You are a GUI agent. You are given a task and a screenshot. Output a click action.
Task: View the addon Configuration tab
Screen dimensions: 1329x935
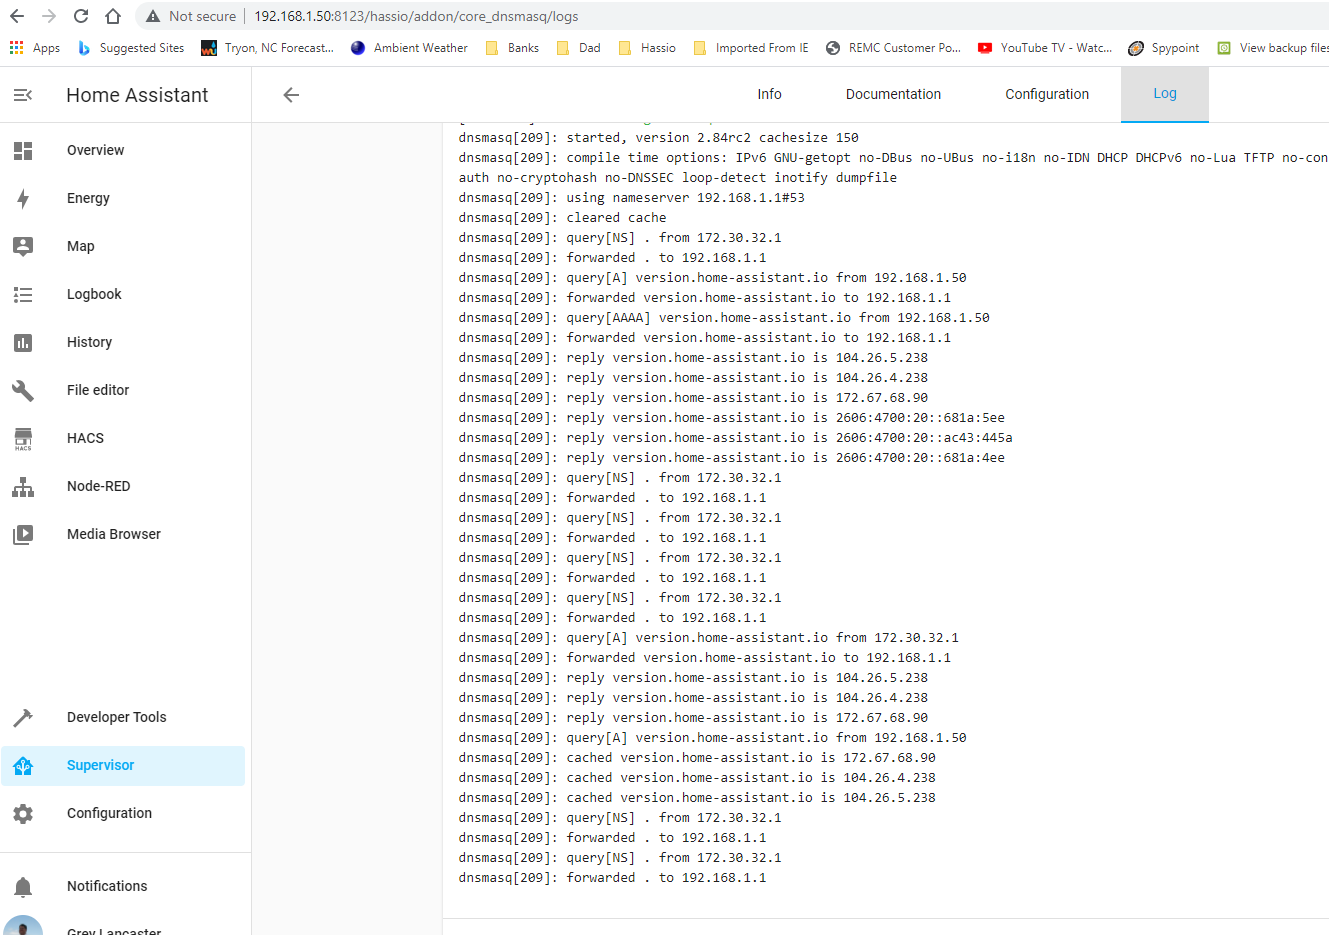(1047, 94)
